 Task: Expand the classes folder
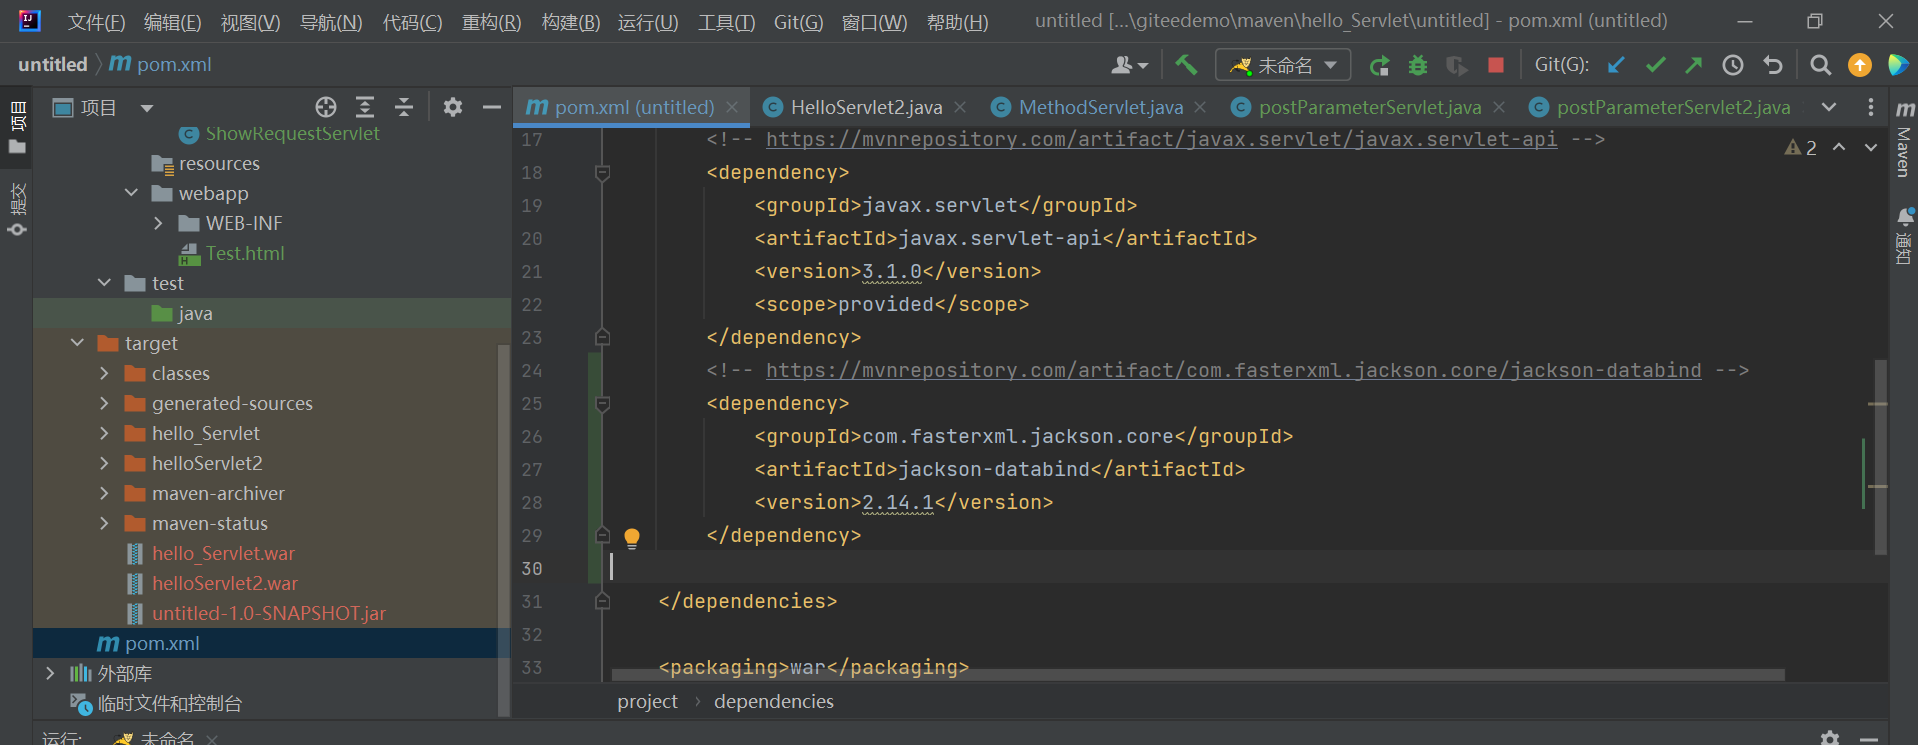(x=104, y=373)
